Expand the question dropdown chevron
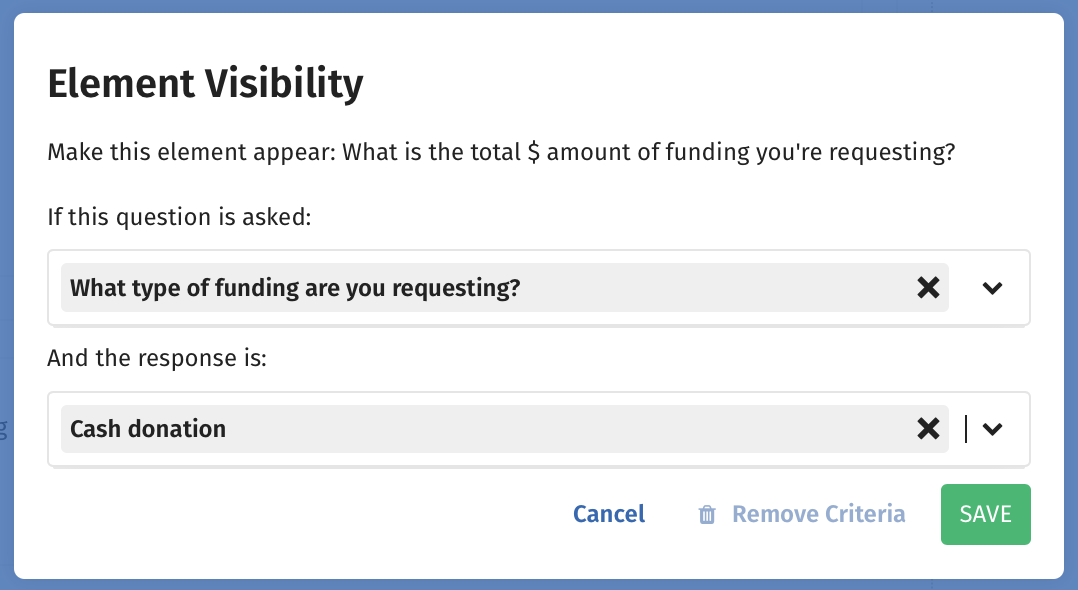Viewport: 1078px width, 590px height. (992, 287)
